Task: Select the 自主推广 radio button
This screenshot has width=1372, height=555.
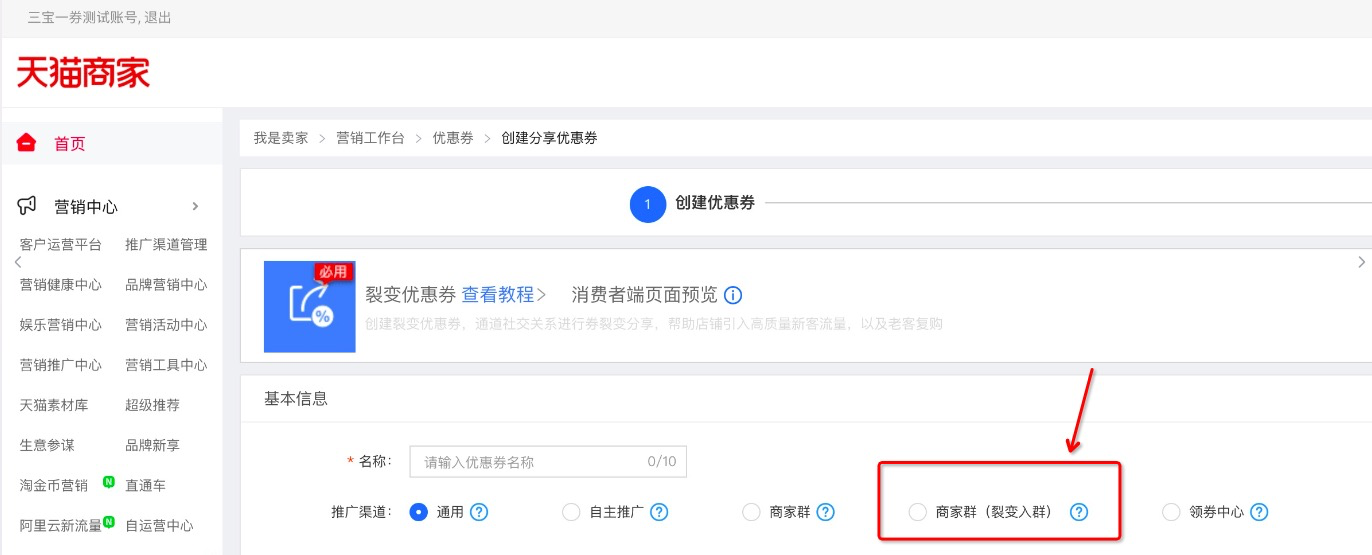Action: [571, 512]
